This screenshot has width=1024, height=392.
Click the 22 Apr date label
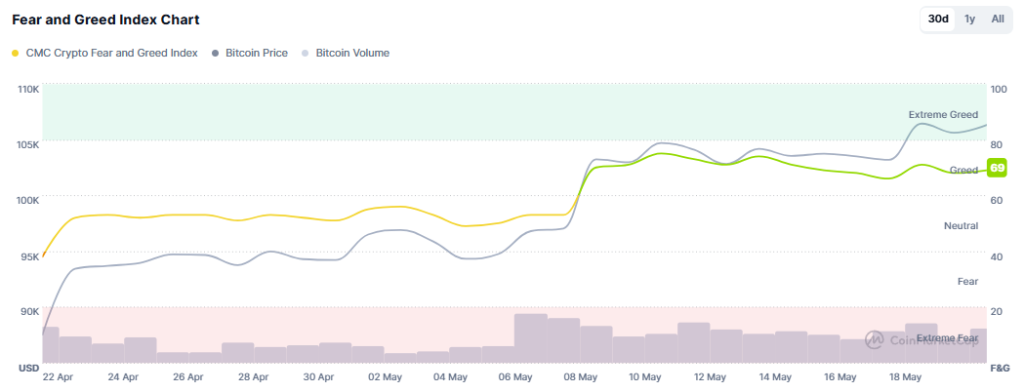pyautogui.click(x=58, y=378)
